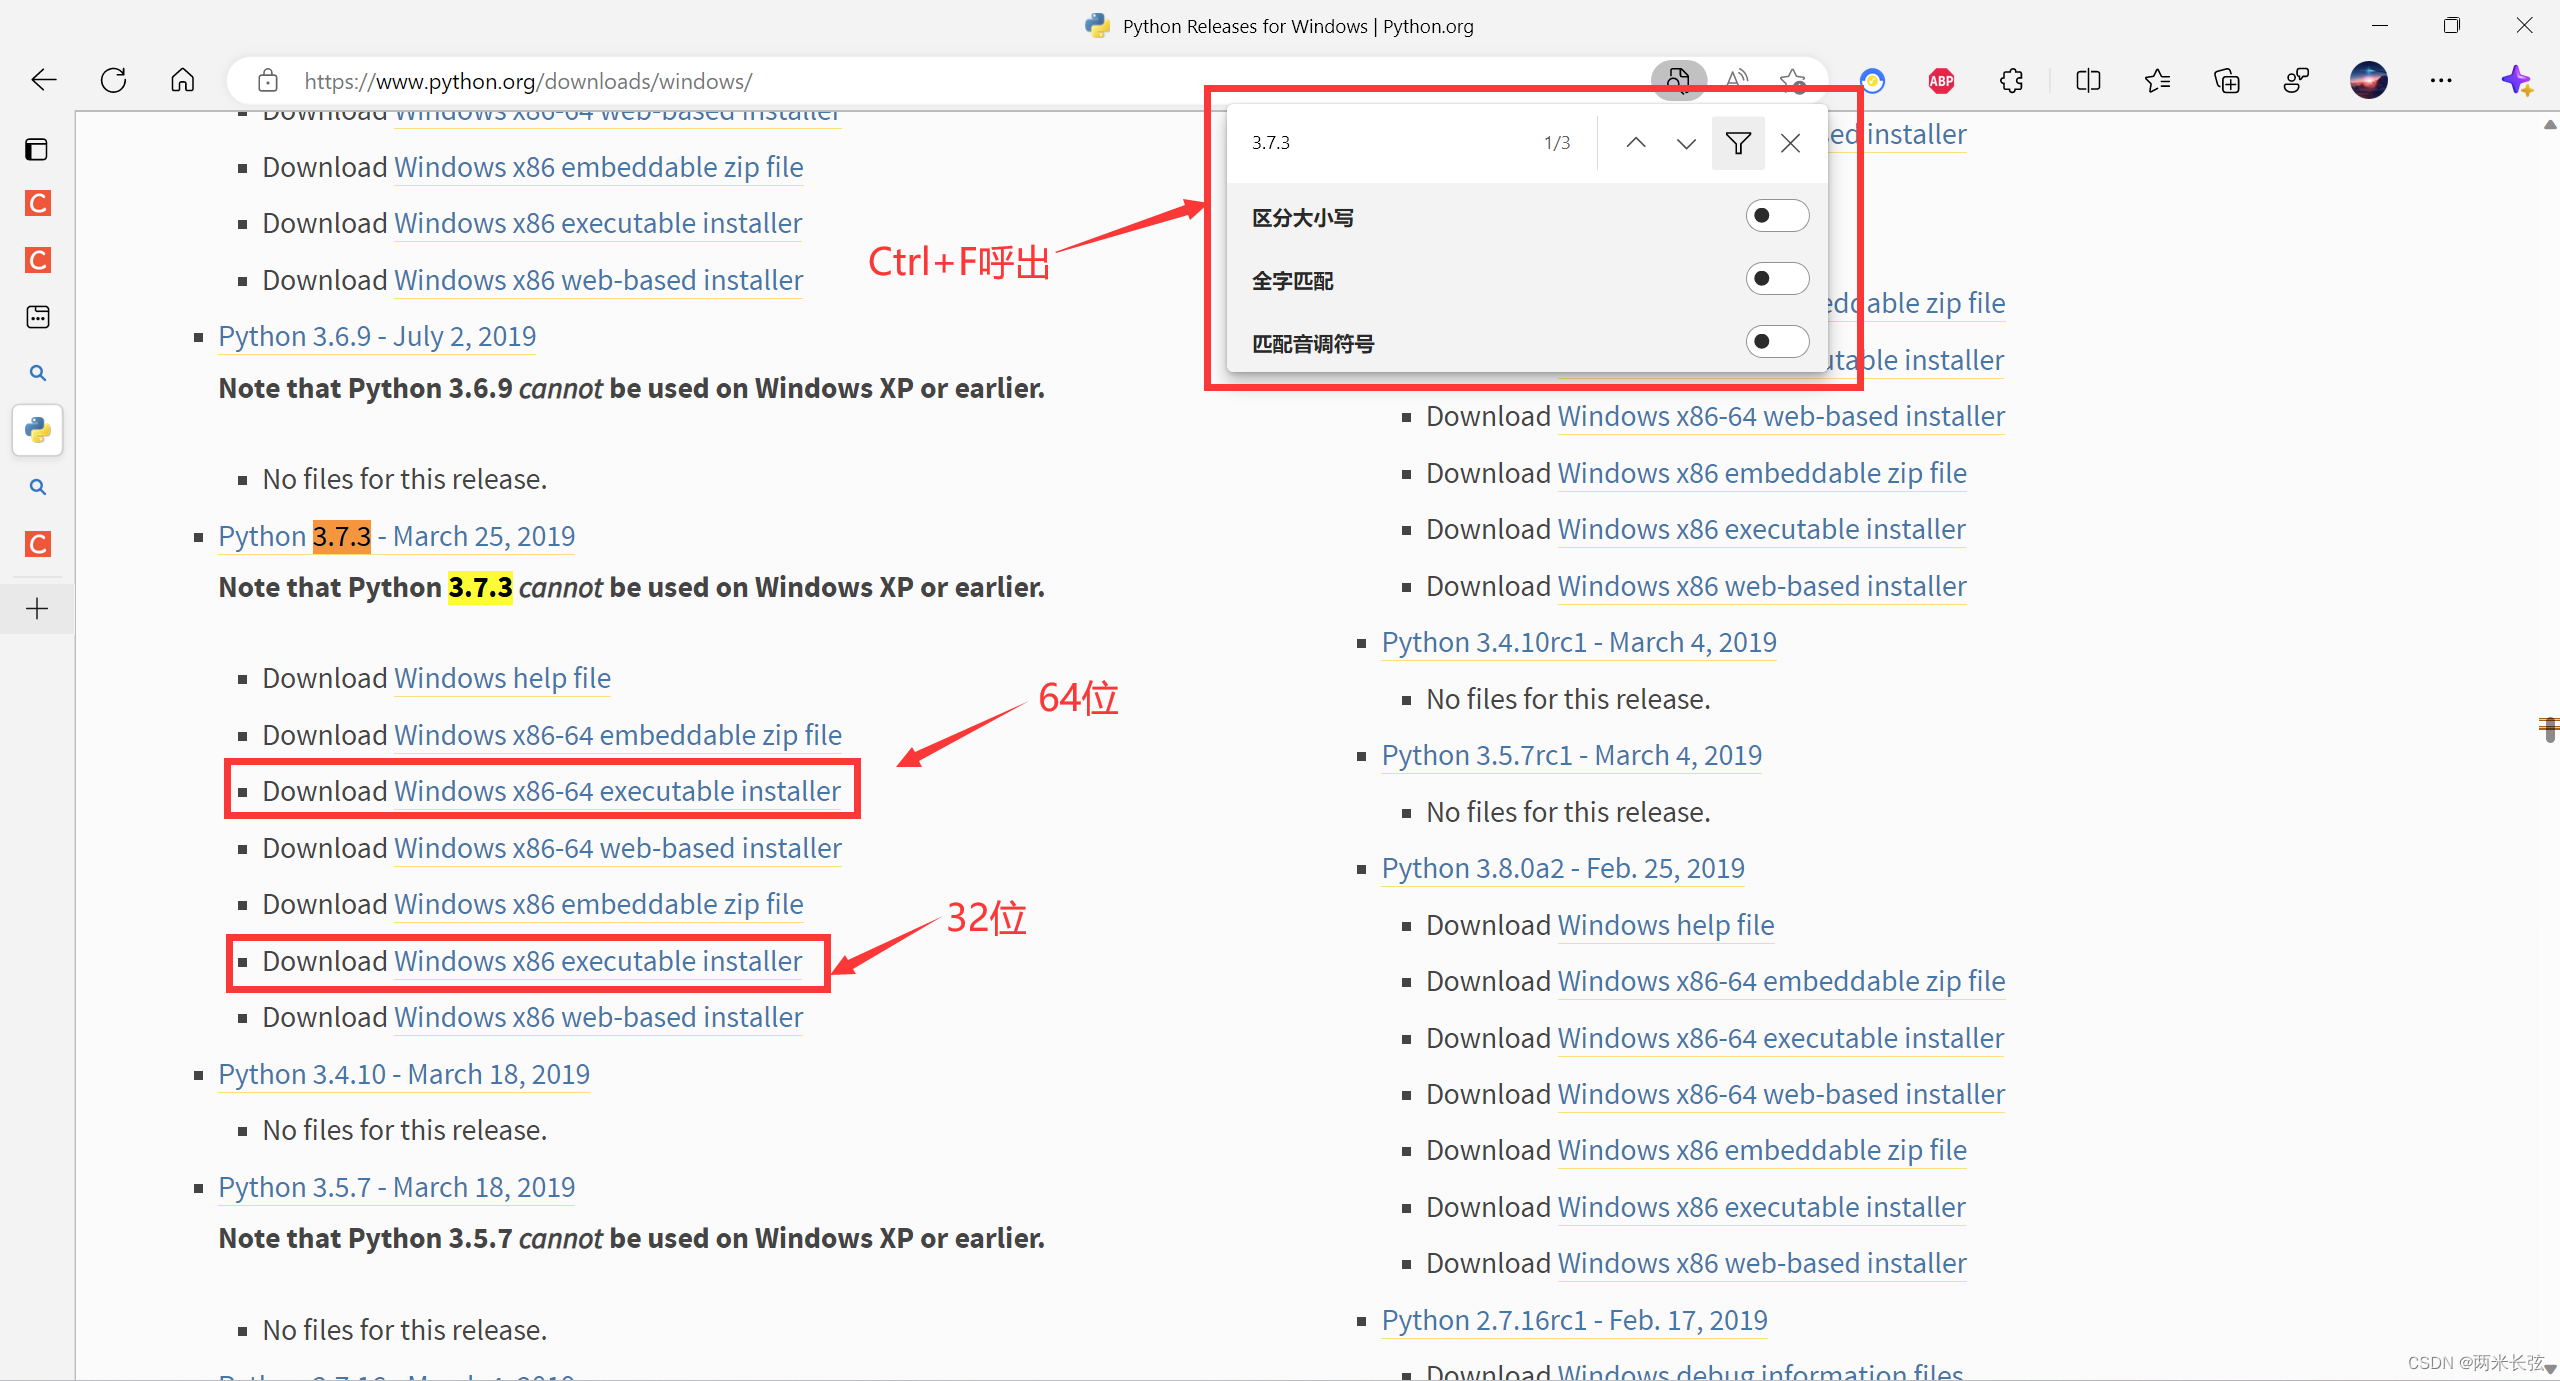The height and width of the screenshot is (1381, 2560).
Task: Switch to the bottom CSDN vertical tab
Action: [37, 544]
